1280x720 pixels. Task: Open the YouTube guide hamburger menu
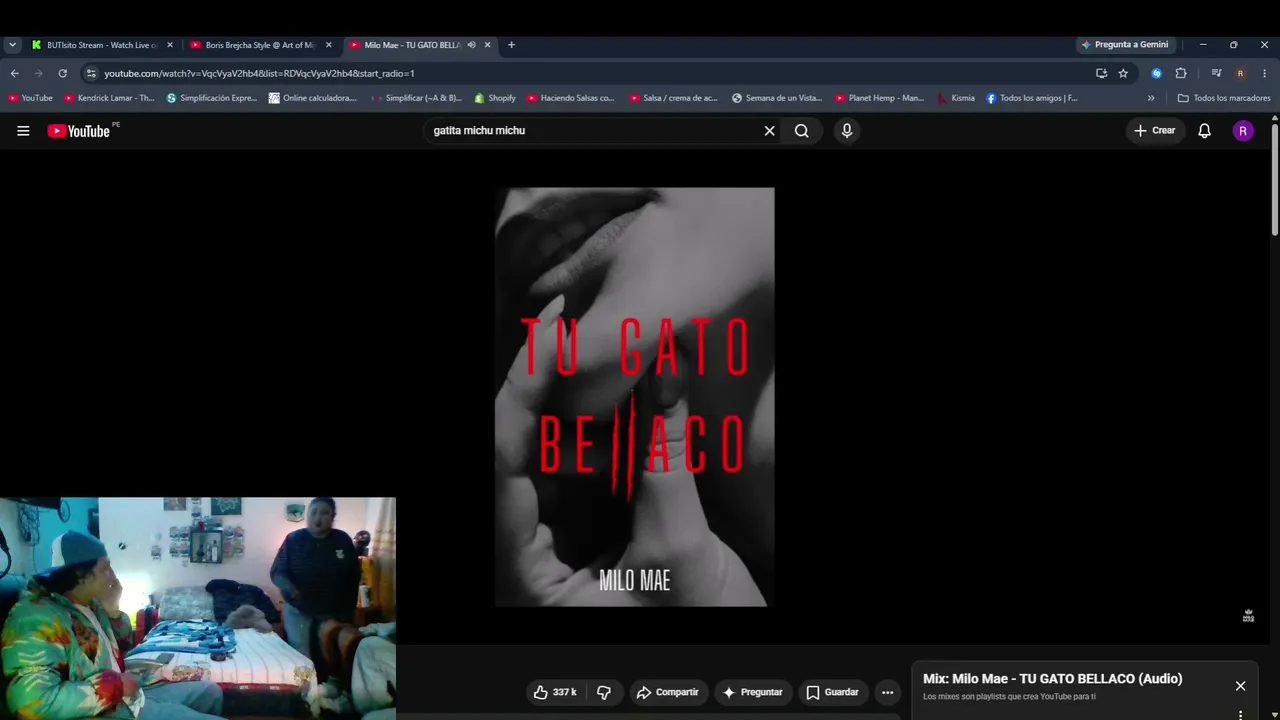23,131
